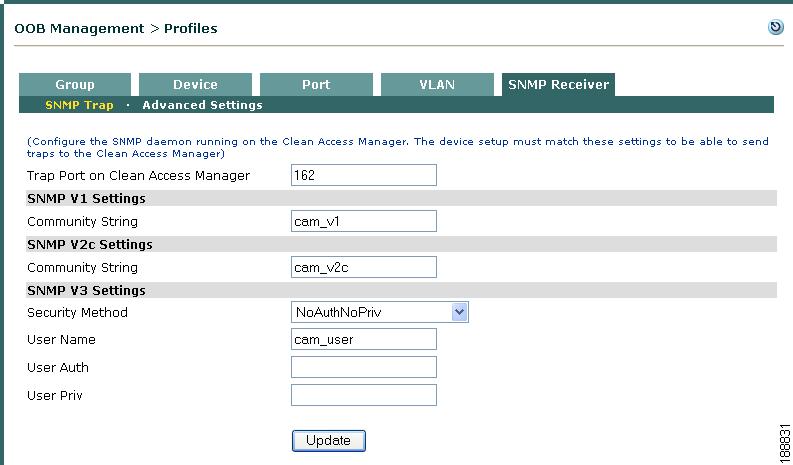Click the empty User Auth field
Image resolution: width=793 pixels, height=465 pixels.
click(364, 367)
